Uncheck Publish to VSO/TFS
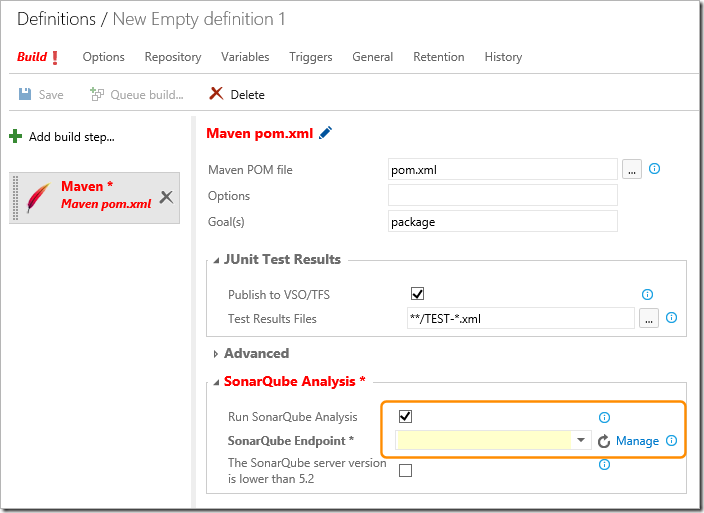This screenshot has height=513, width=704. pyautogui.click(x=417, y=294)
